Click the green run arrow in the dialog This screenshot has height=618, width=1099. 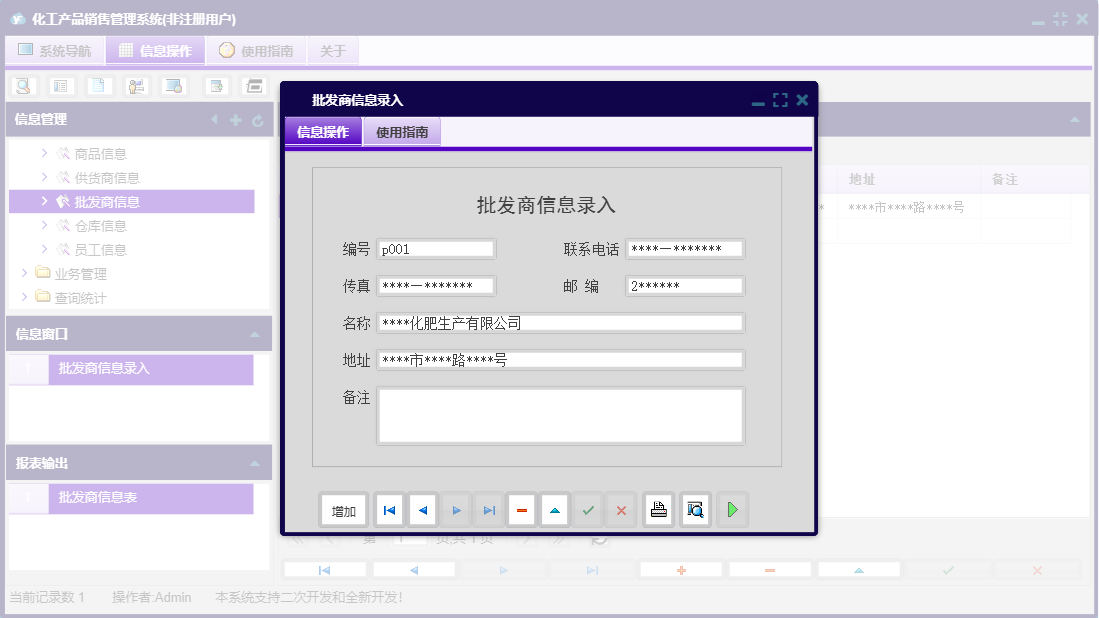tap(732, 509)
